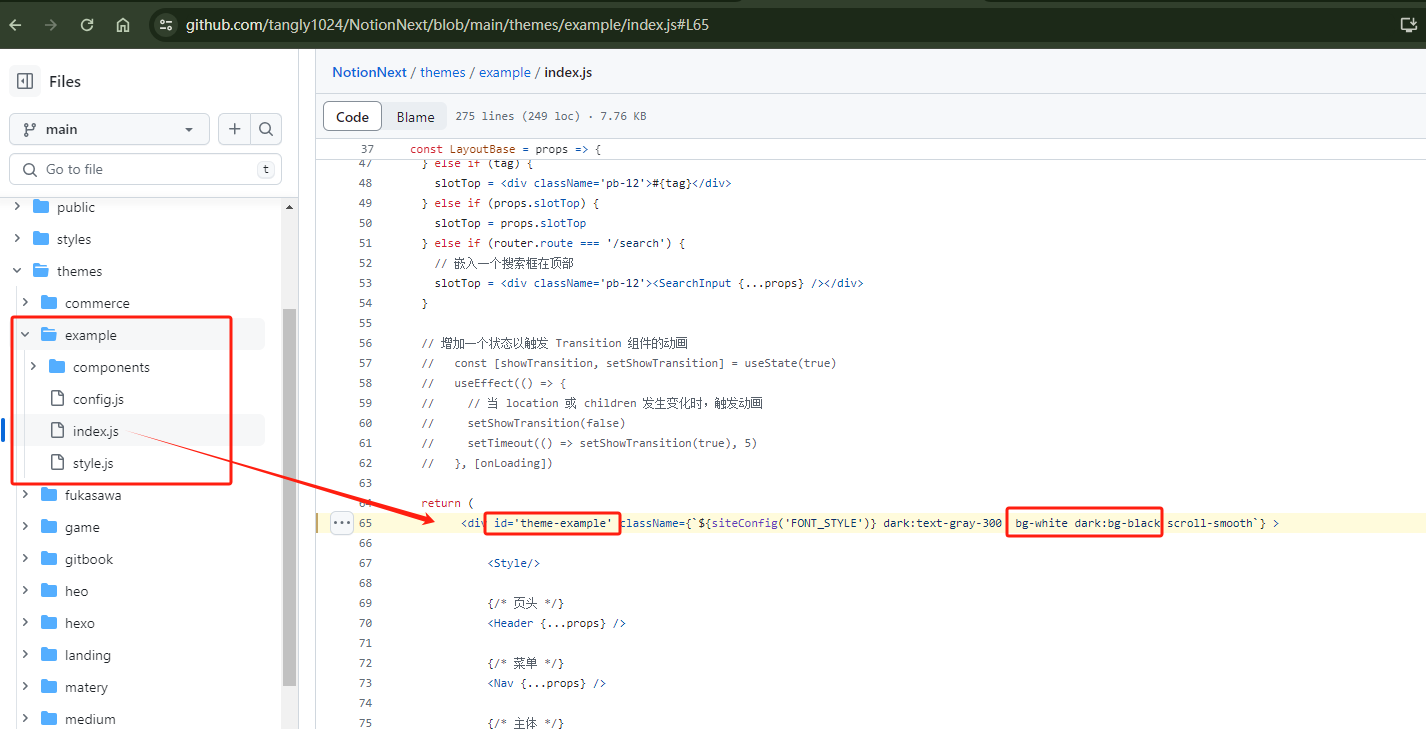Select the hexo folder row
1426x729 pixels.
click(138, 623)
